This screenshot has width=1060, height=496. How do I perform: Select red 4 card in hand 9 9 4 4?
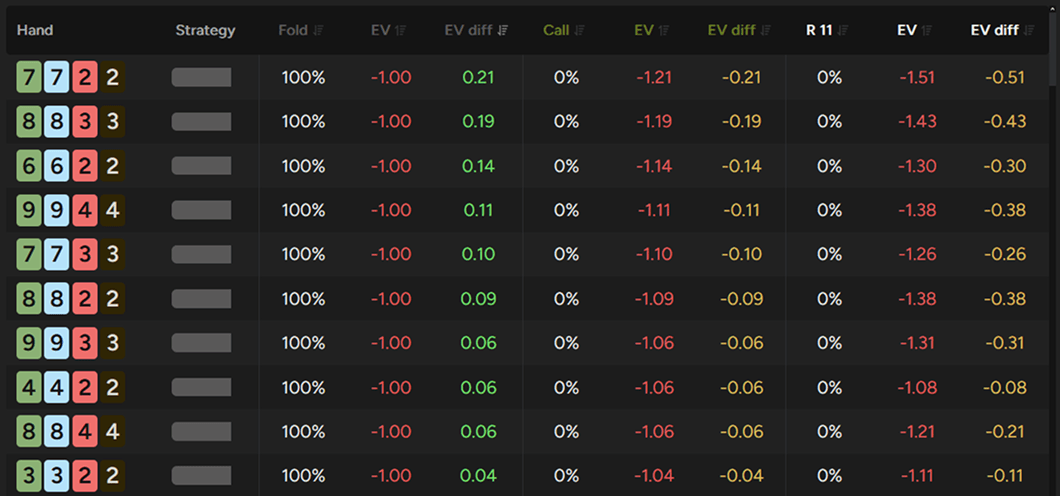pos(85,211)
